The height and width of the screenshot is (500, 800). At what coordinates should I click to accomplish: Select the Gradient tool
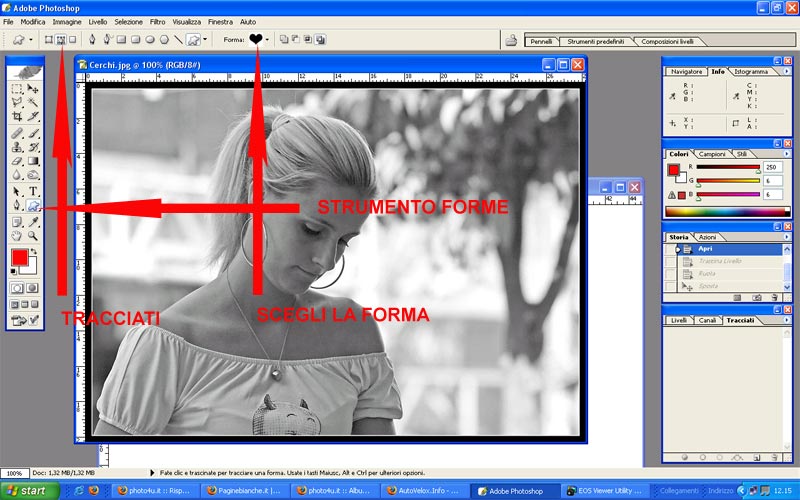pyautogui.click(x=33, y=161)
